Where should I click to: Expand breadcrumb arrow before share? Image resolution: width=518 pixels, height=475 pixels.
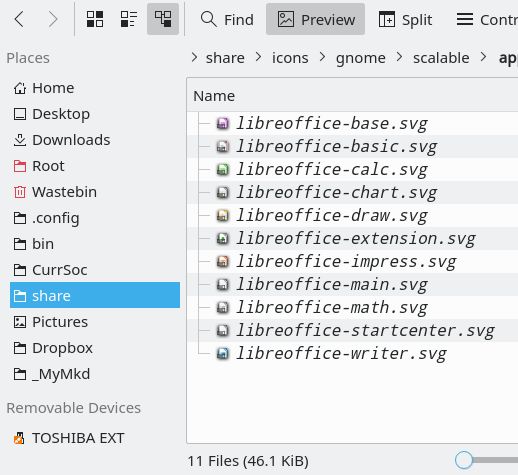click(x=194, y=58)
